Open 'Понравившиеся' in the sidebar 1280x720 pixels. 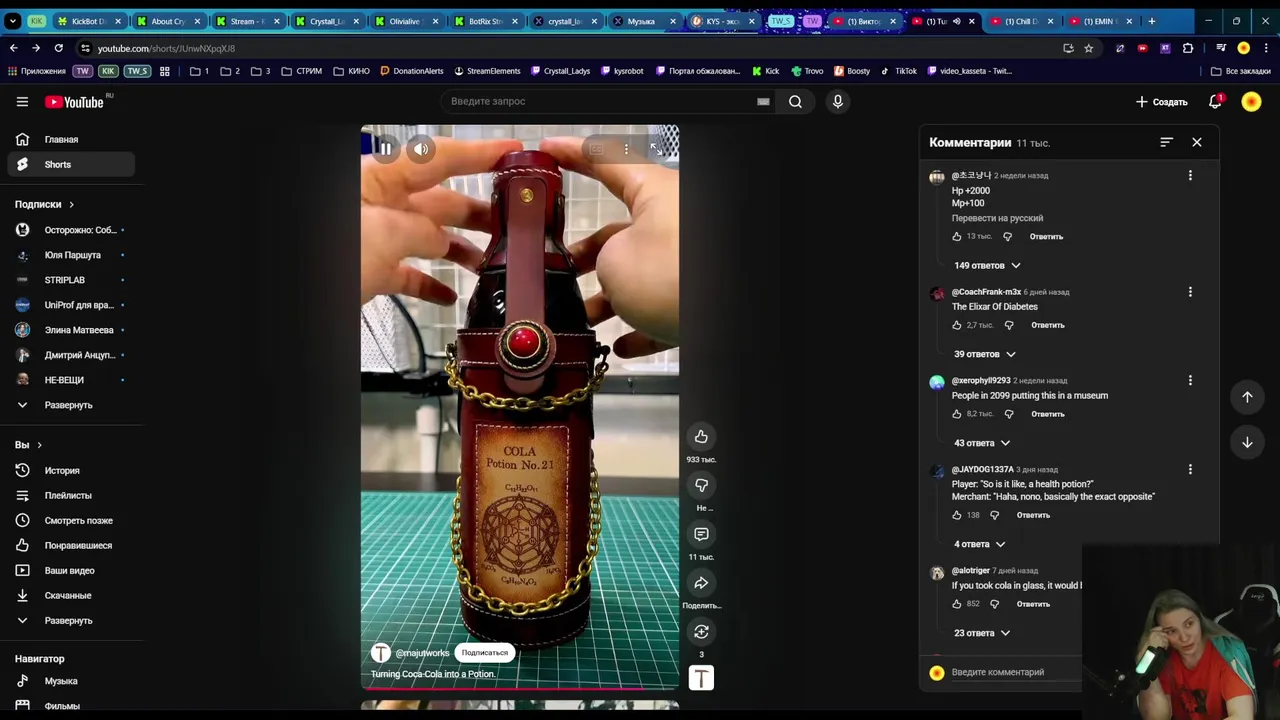pyautogui.click(x=70, y=545)
